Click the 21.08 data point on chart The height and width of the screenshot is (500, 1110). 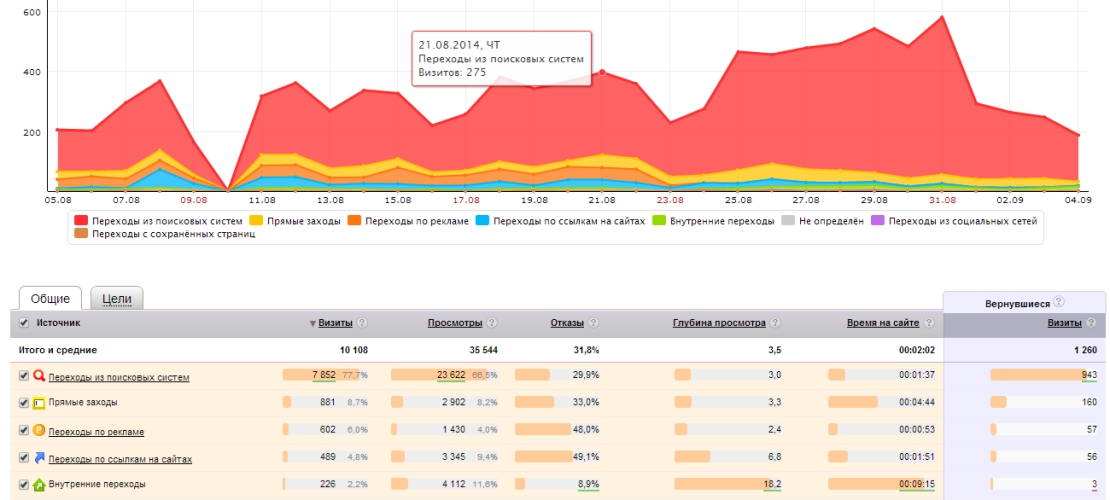602,72
